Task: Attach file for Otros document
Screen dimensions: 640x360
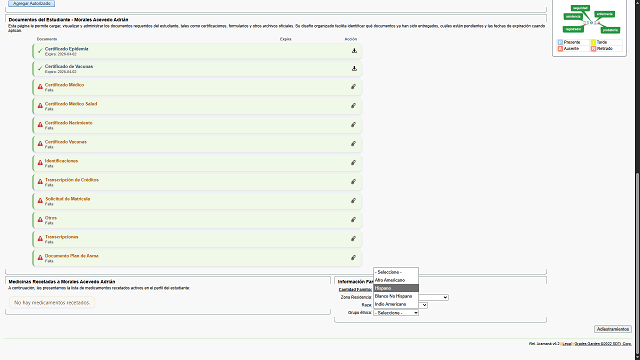Action: click(353, 220)
